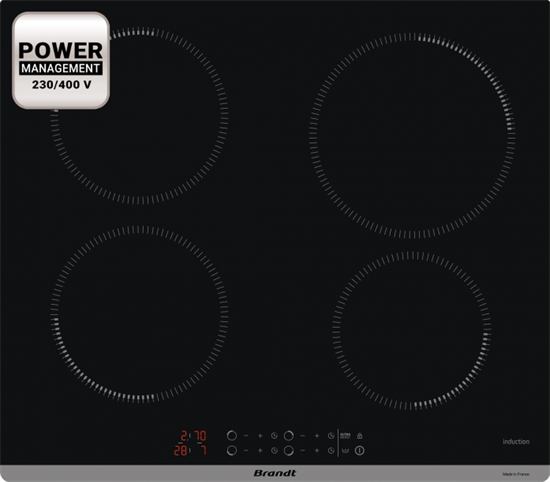Increase power with bottom-left plus key
The width and height of the screenshot is (550, 482).
[x=260, y=450]
